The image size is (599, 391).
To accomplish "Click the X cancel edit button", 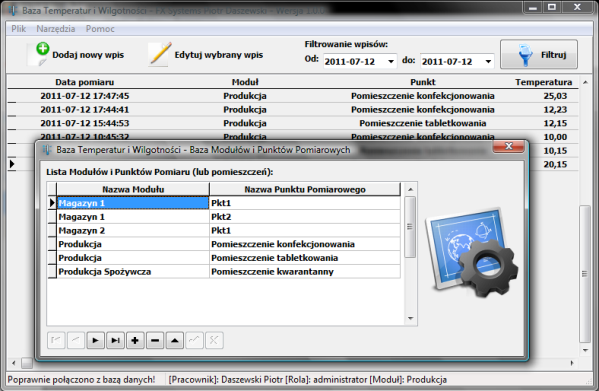I will (214, 340).
